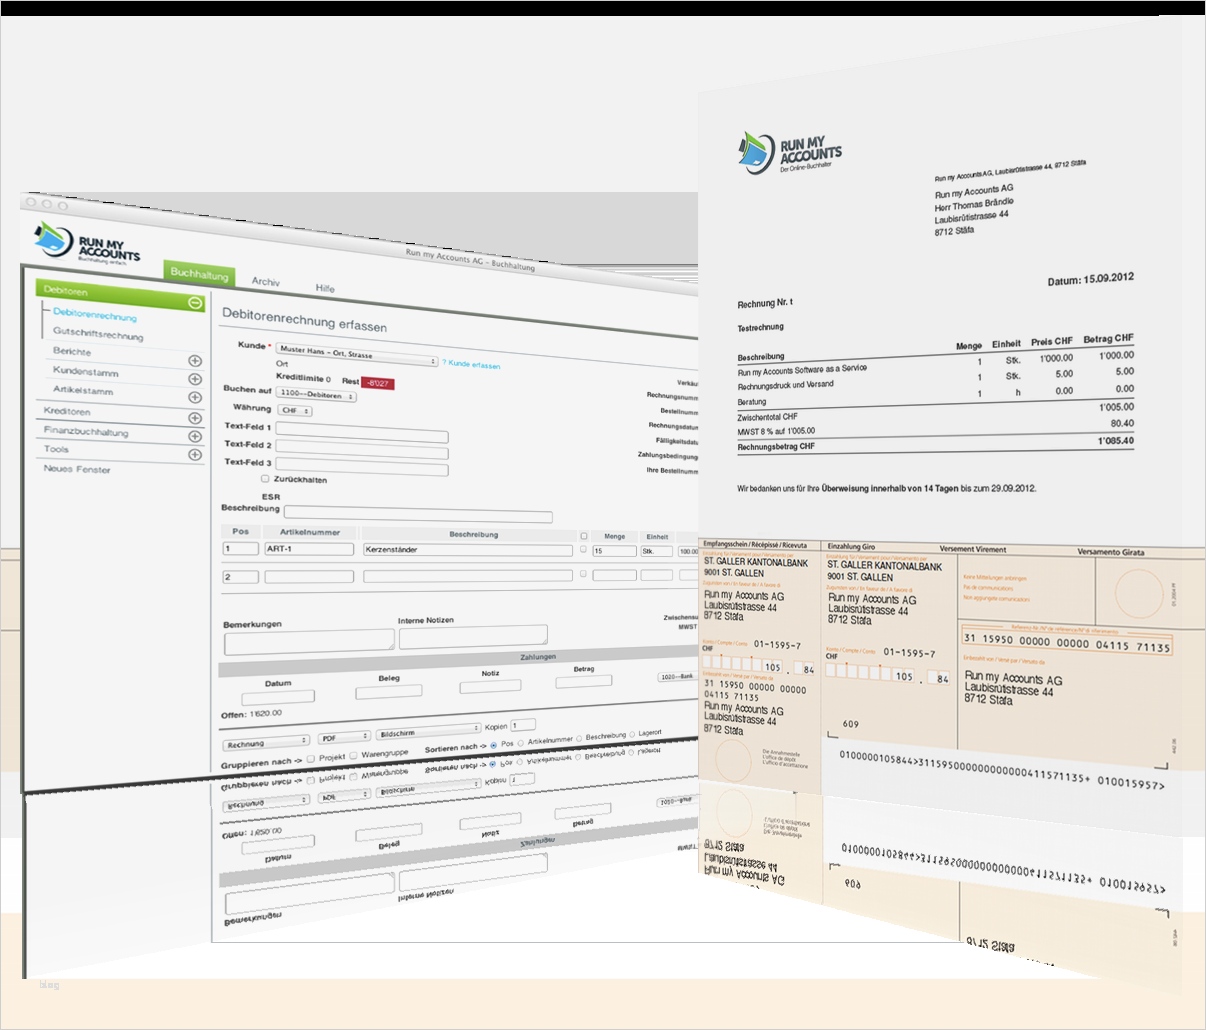This screenshot has height=1030, width=1206.
Task: Click the red Rest amount badge
Action: tap(378, 383)
